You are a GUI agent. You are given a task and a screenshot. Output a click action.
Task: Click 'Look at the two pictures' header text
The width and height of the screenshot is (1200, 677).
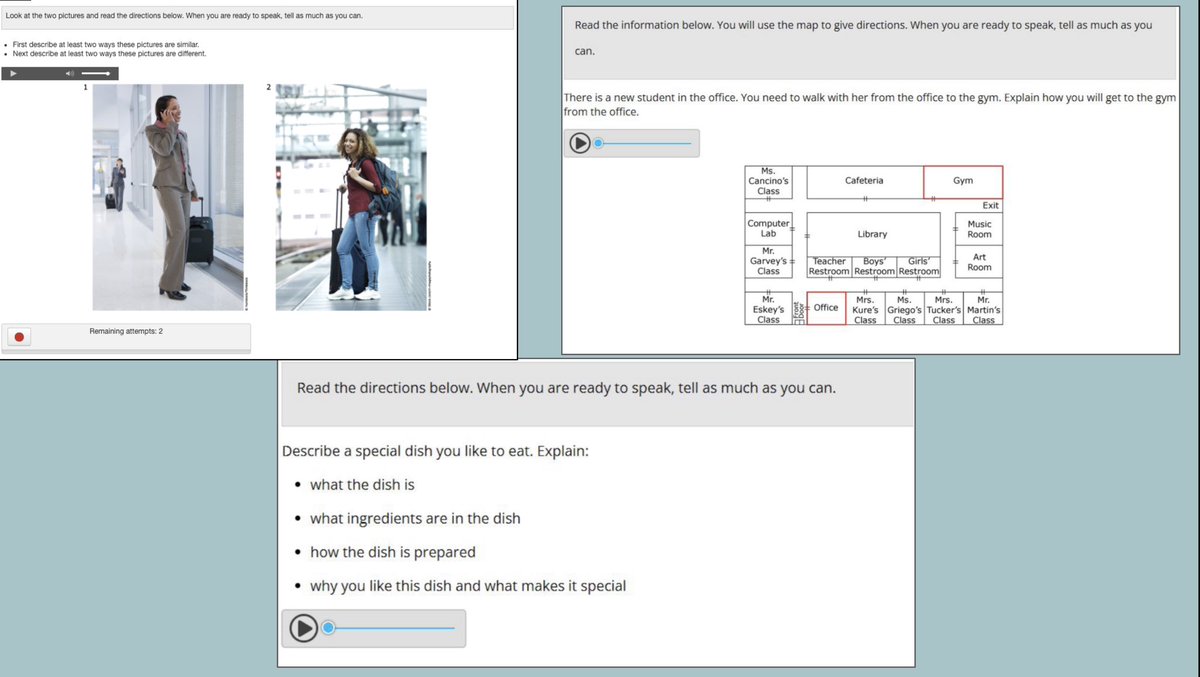point(184,17)
